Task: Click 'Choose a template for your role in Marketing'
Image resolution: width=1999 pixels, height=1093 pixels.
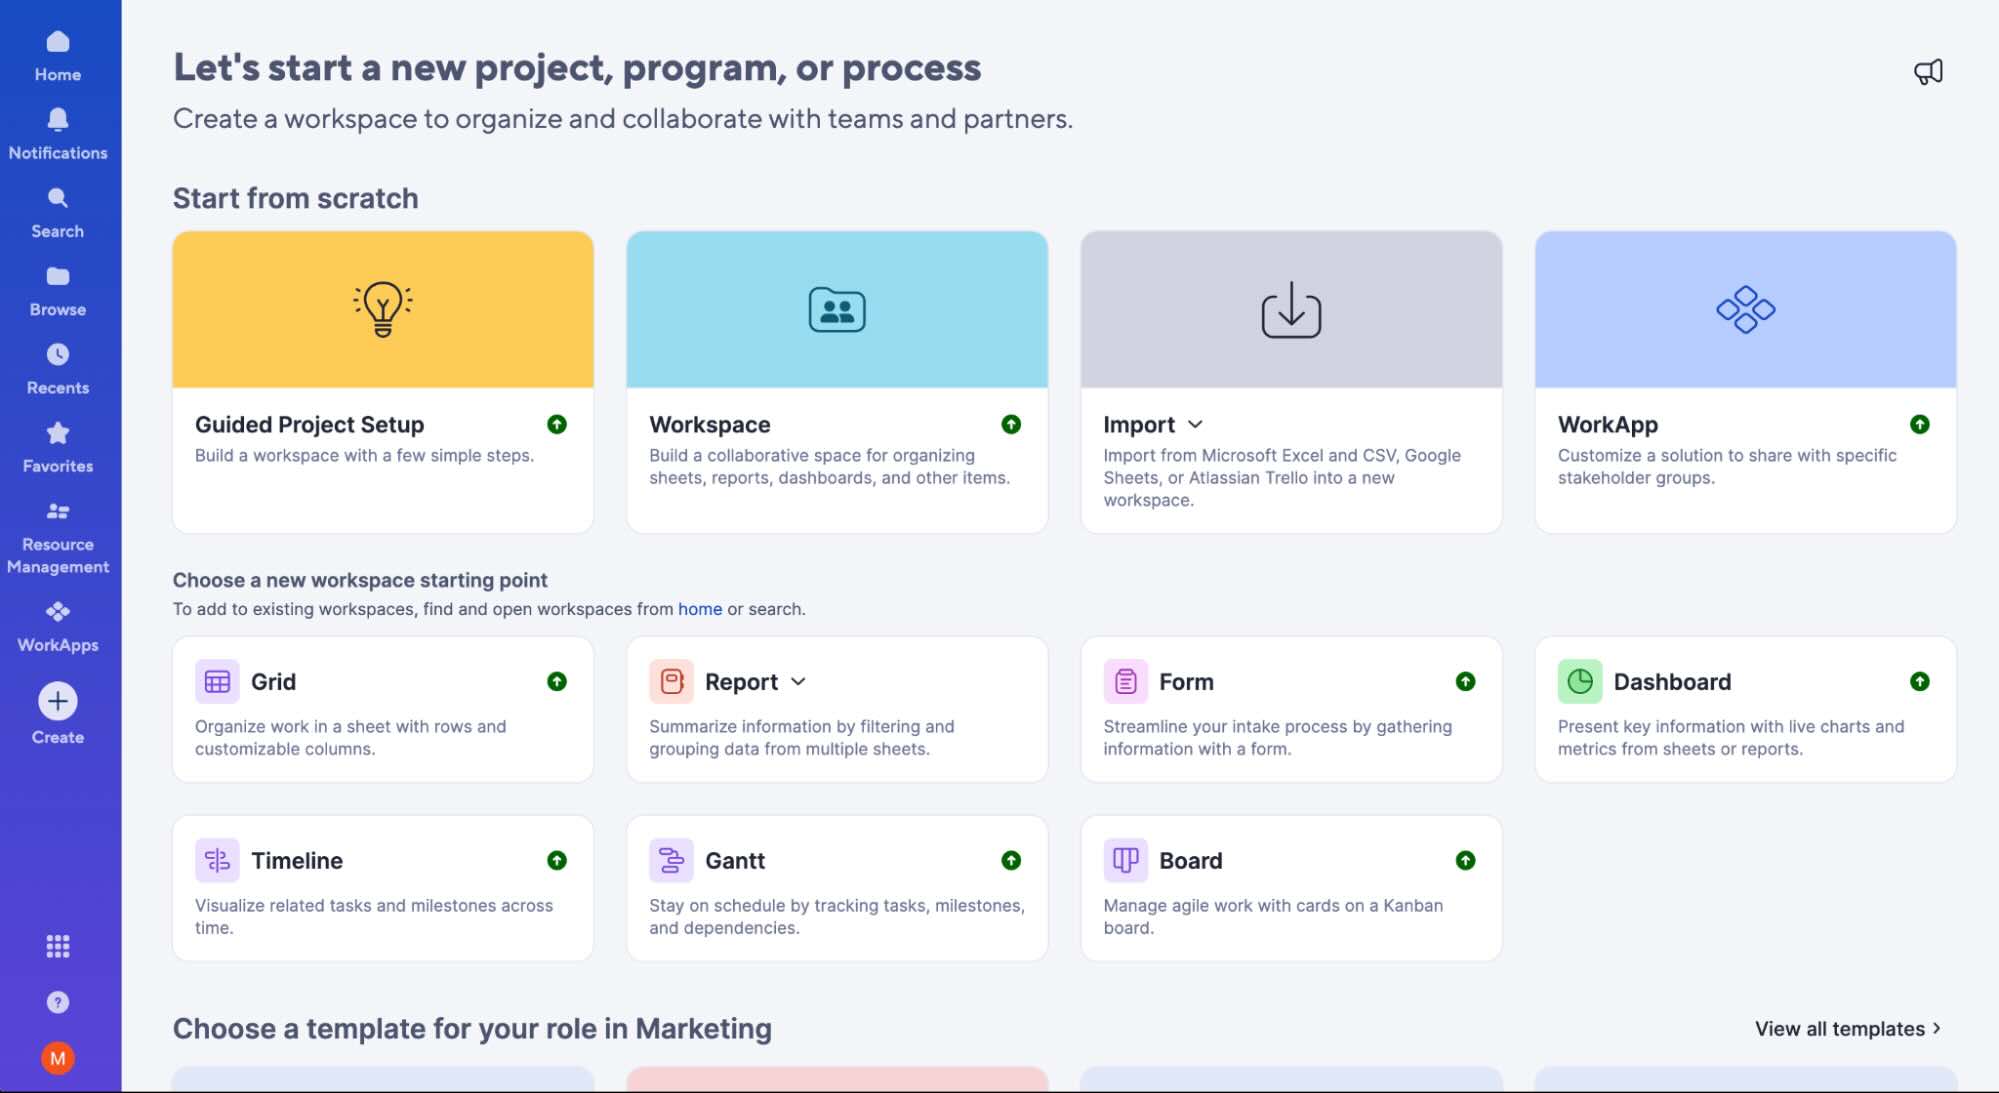Action: tap(472, 1029)
